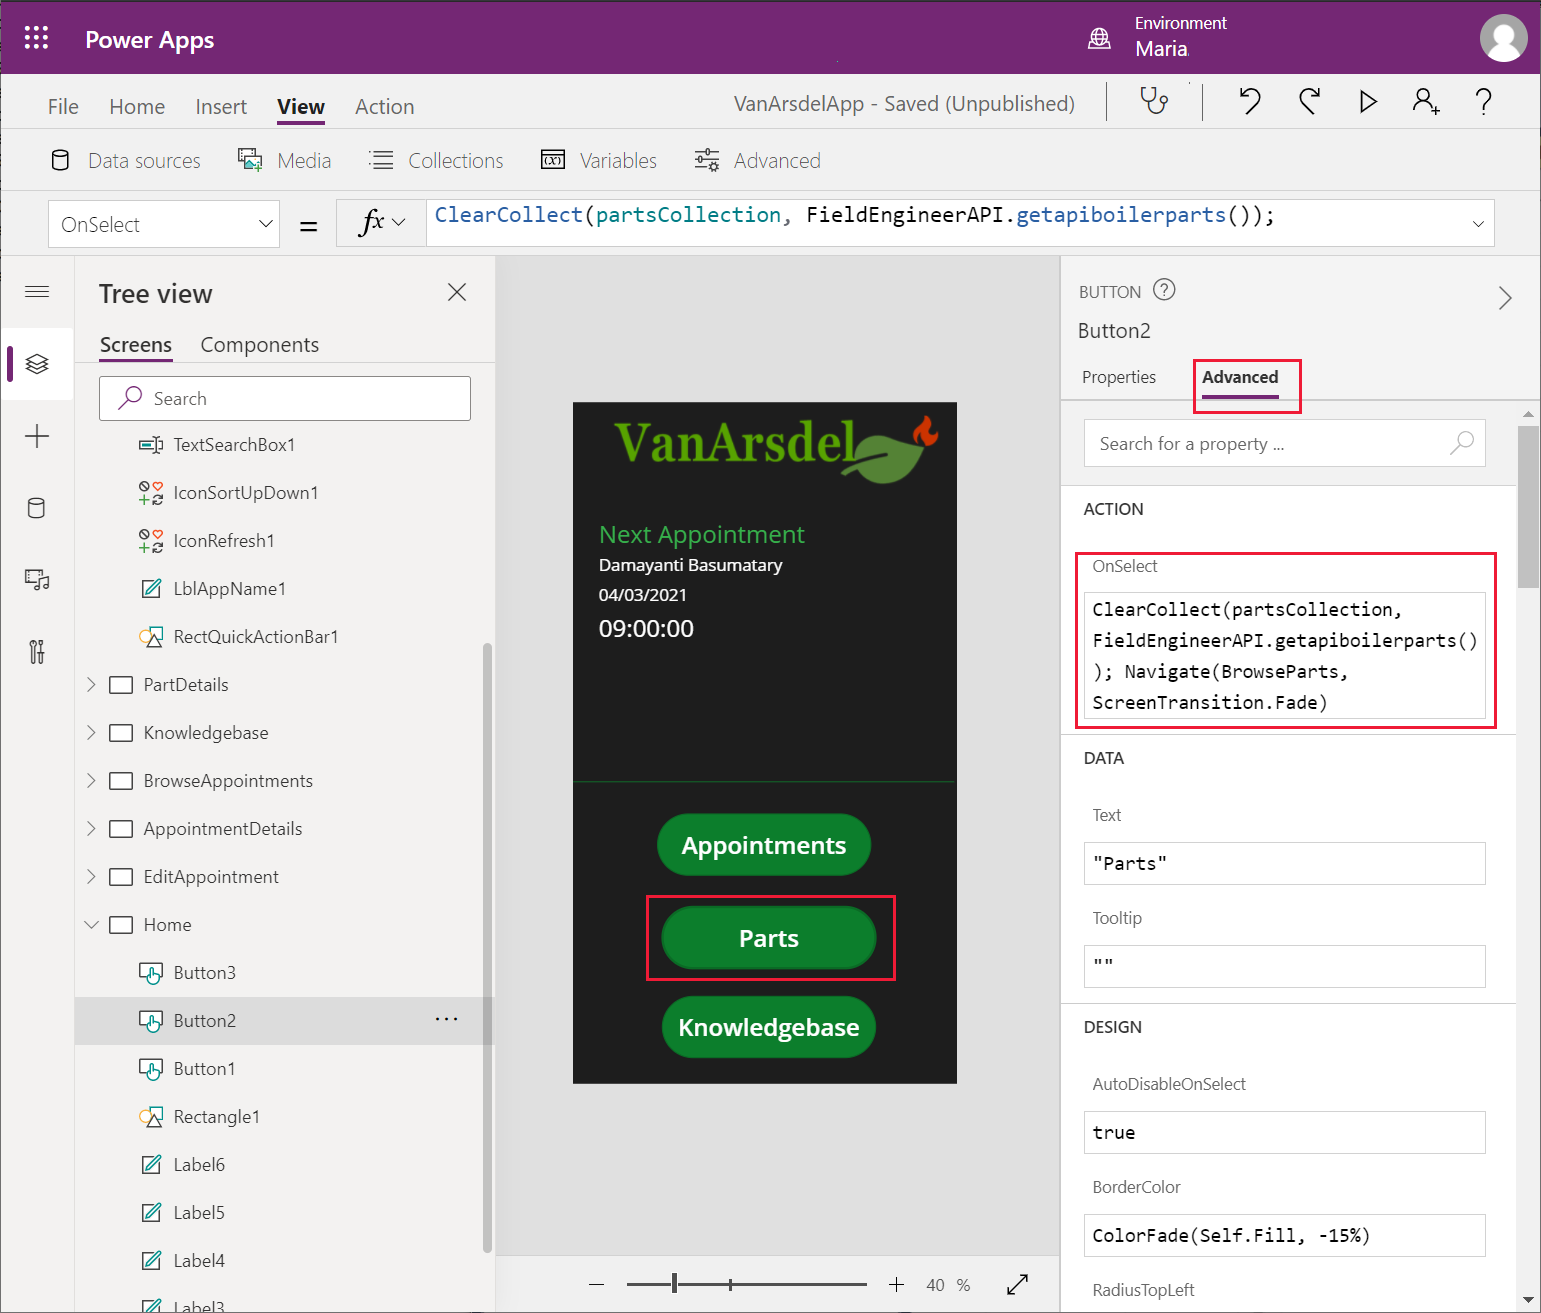The width and height of the screenshot is (1541, 1313).
Task: Expand the AppointmentDetails screen node
Action: [x=91, y=828]
